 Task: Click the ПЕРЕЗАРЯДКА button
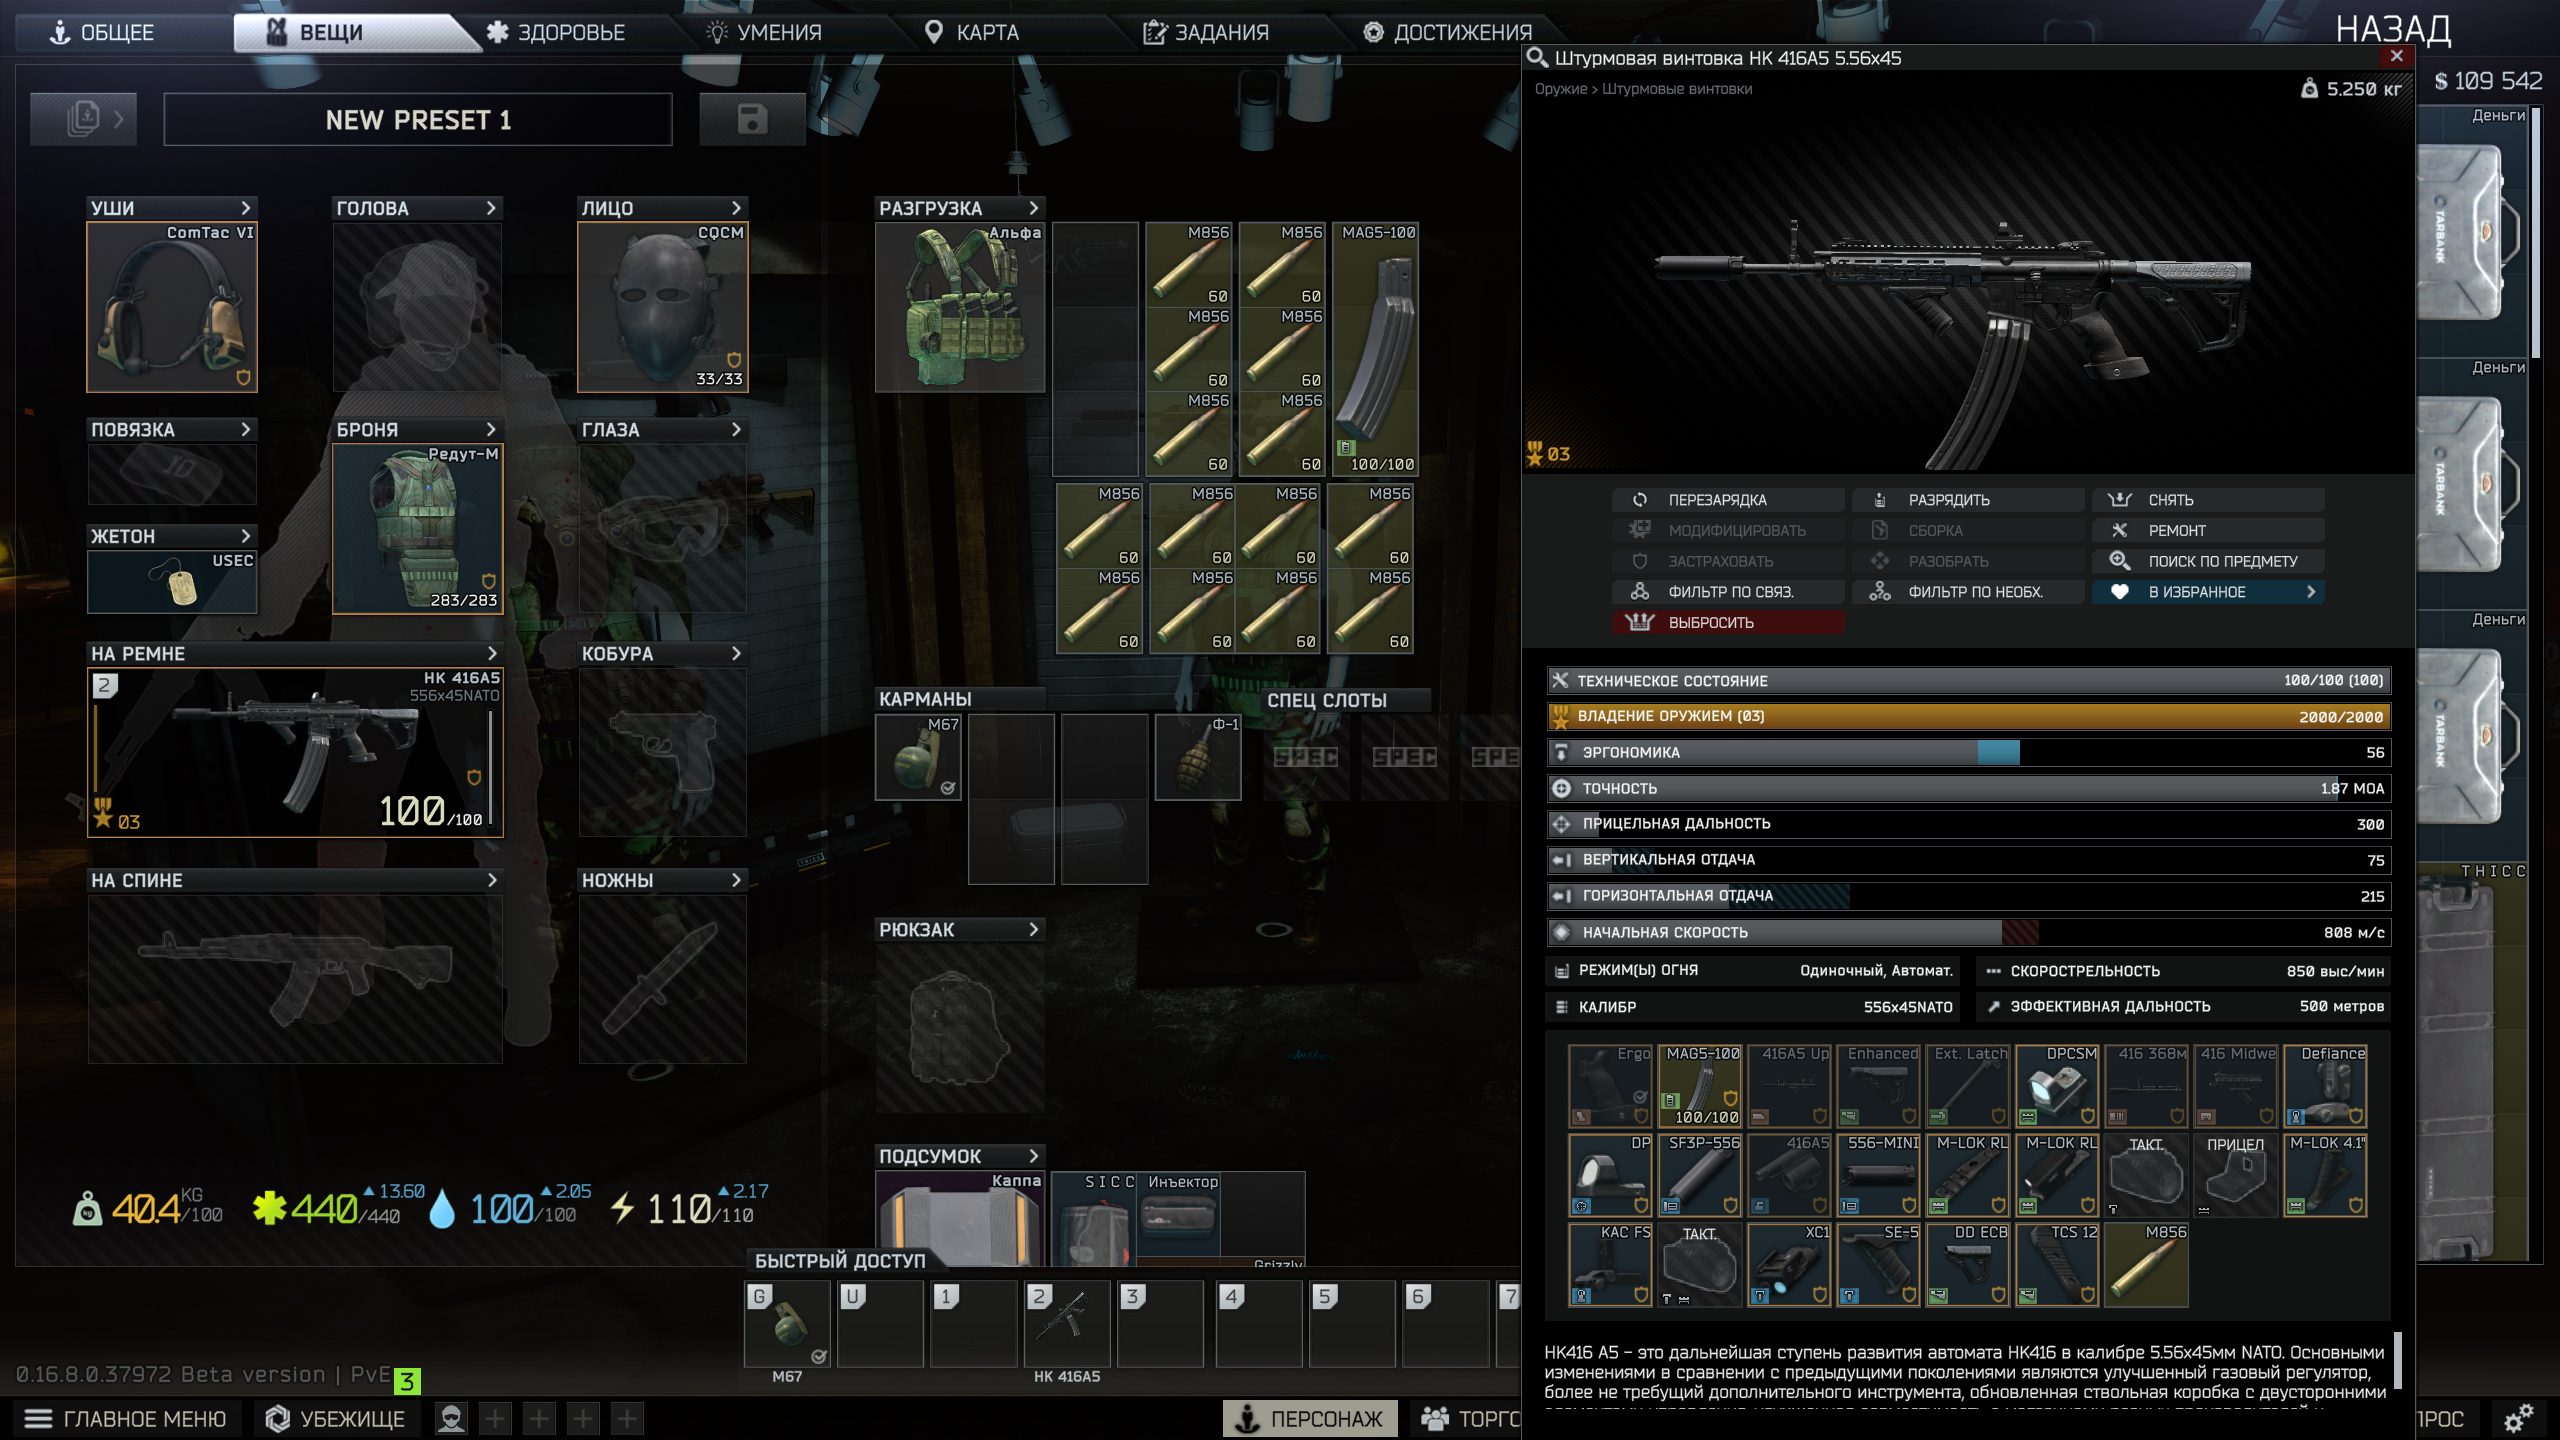click(1728, 500)
